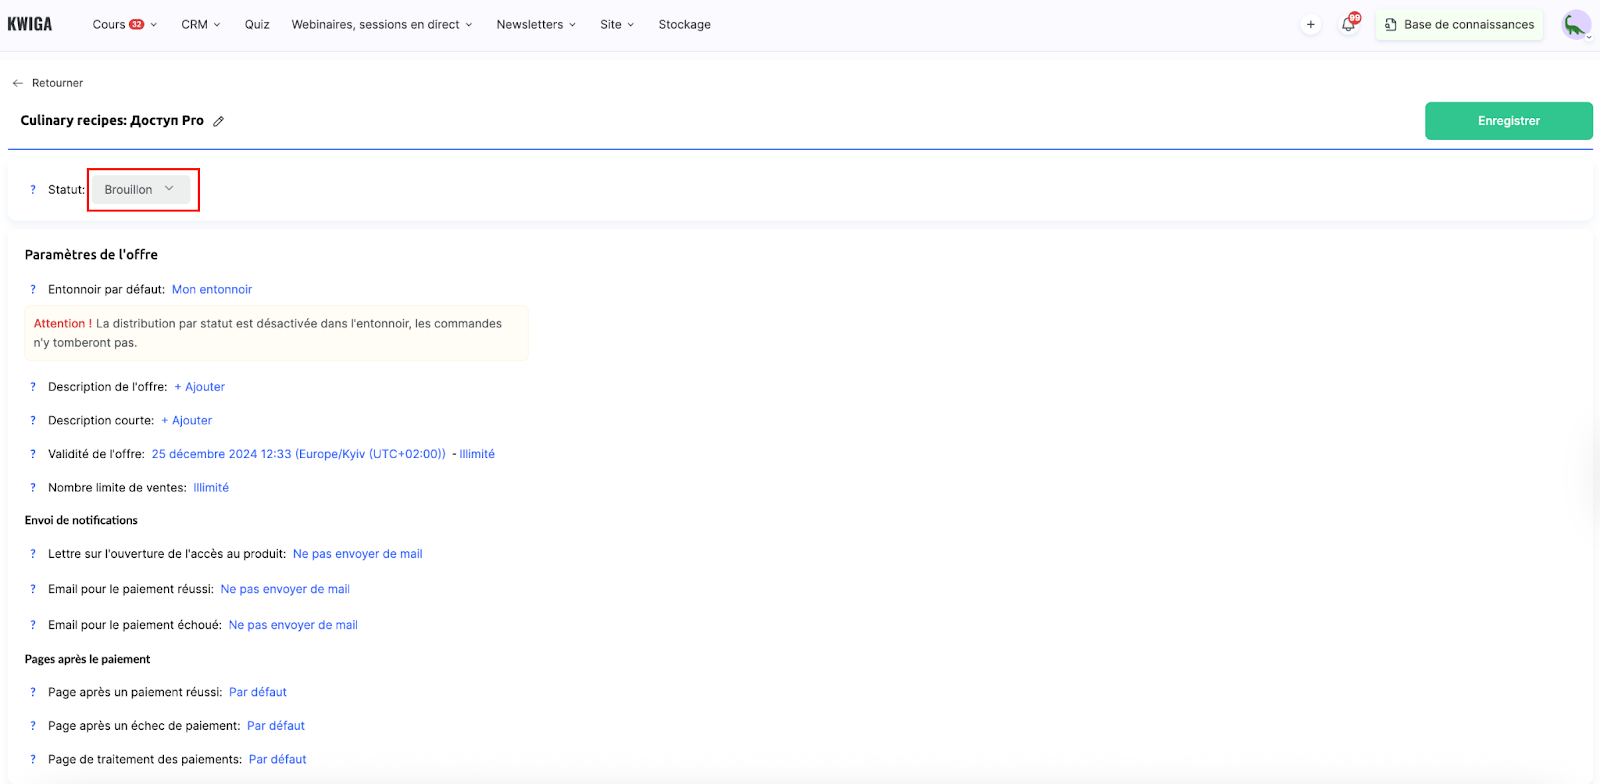Expand the CRM menu

pos(200,25)
